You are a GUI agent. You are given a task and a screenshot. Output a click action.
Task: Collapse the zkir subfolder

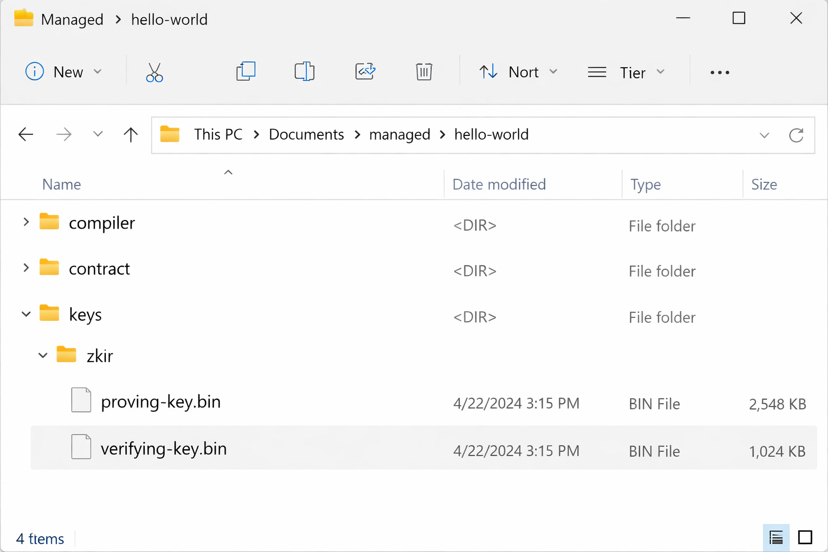43,356
